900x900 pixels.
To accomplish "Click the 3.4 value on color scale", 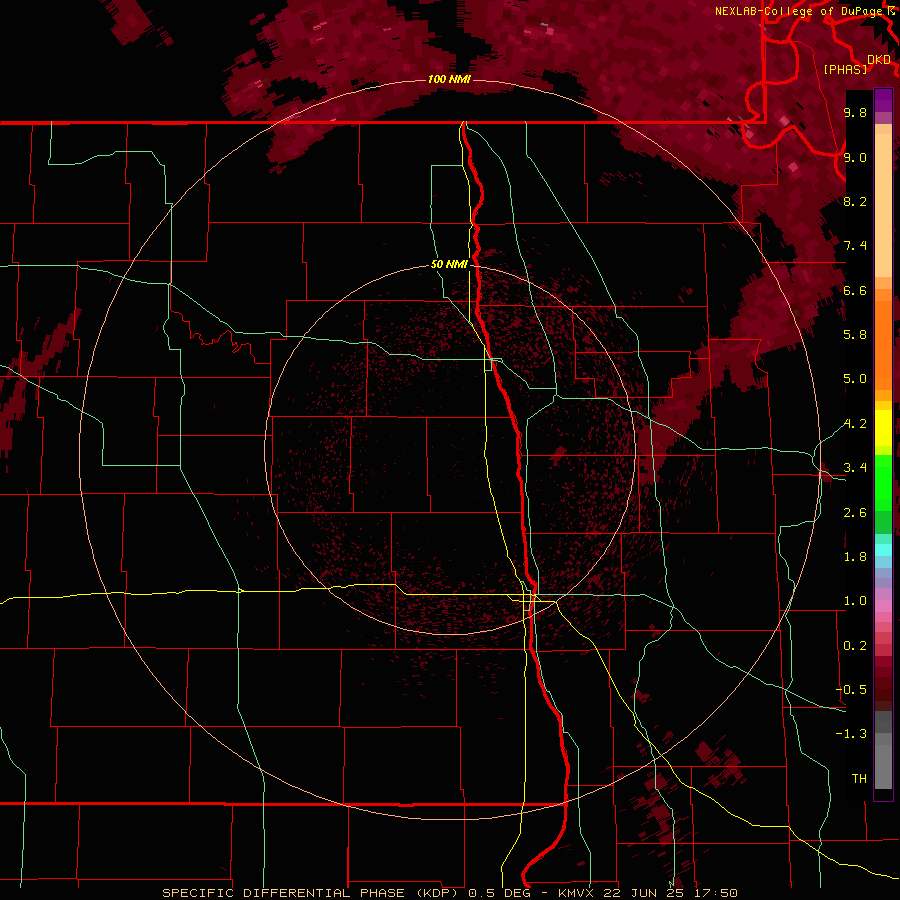I will tap(855, 468).
